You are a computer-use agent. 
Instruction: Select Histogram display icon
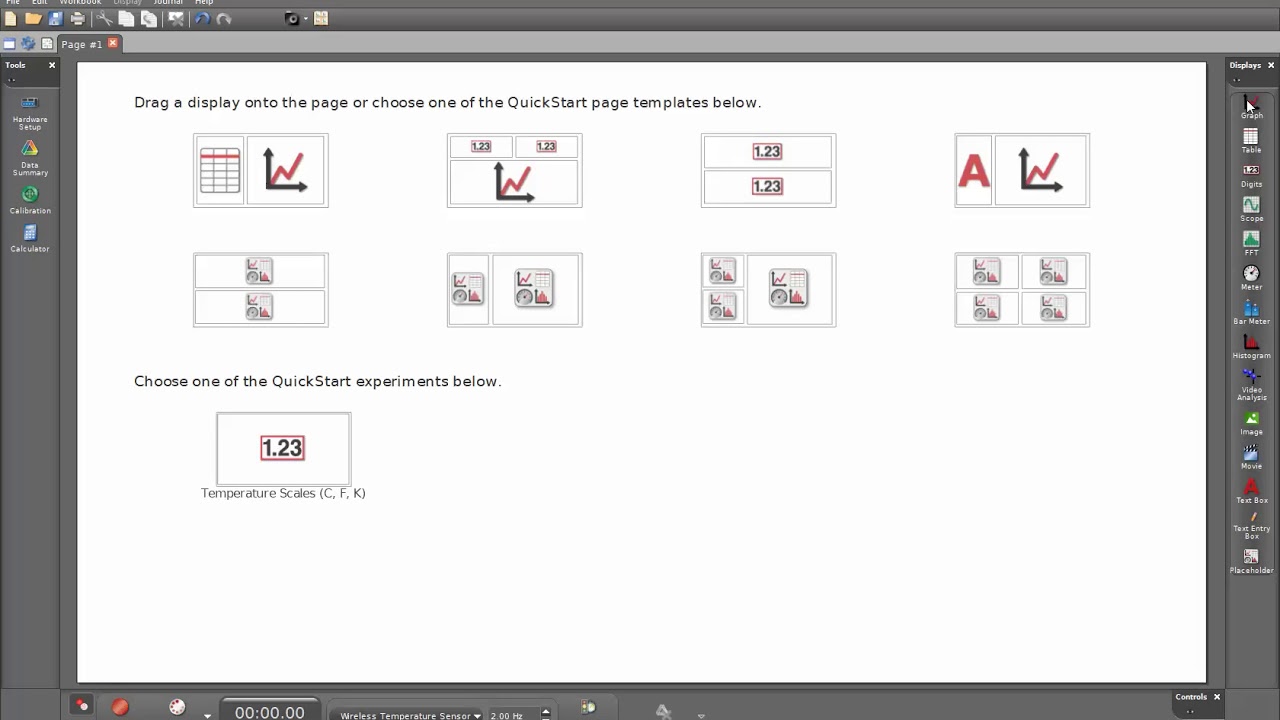tap(1251, 346)
